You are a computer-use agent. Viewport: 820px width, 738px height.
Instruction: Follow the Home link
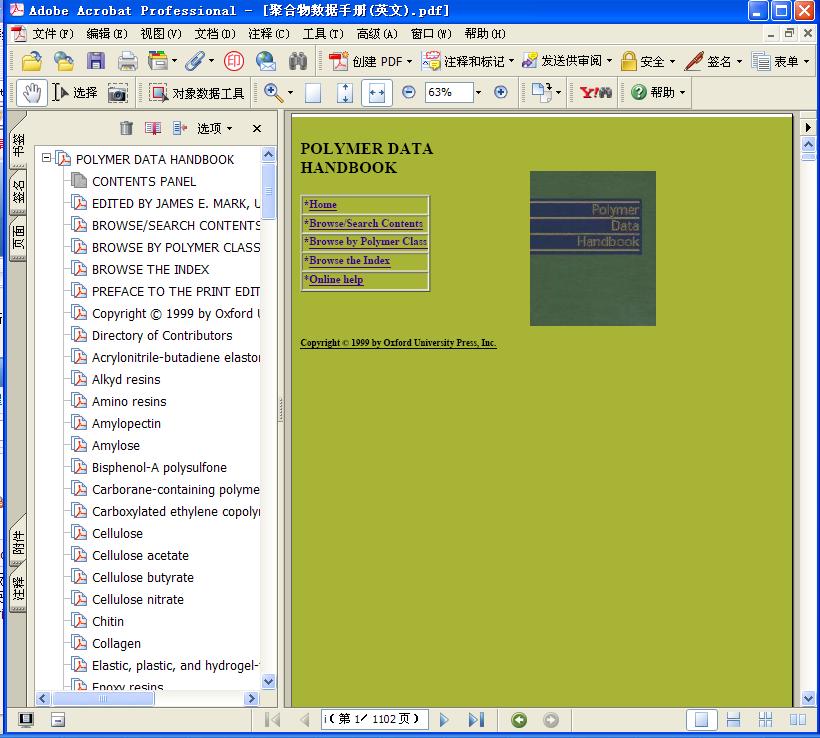coord(323,205)
